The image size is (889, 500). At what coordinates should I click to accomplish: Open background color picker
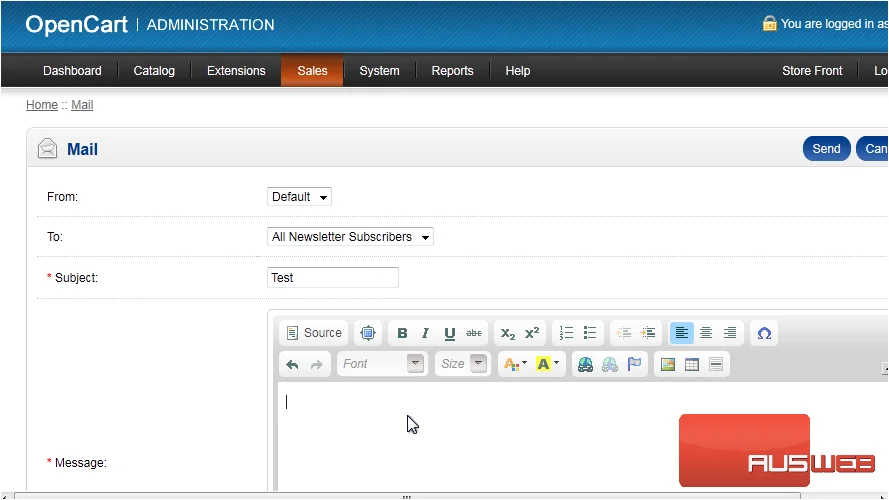click(547, 365)
